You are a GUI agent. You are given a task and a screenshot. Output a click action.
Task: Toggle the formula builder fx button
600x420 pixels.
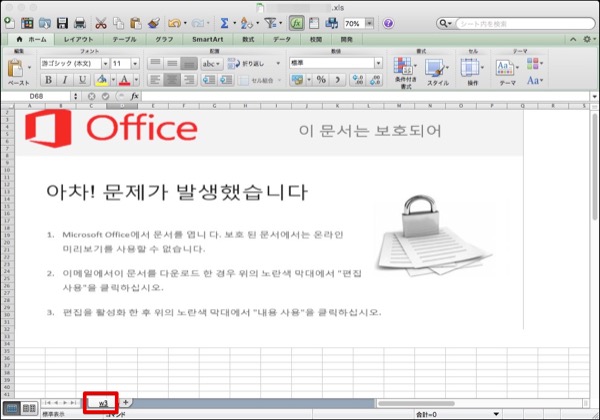[x=296, y=23]
